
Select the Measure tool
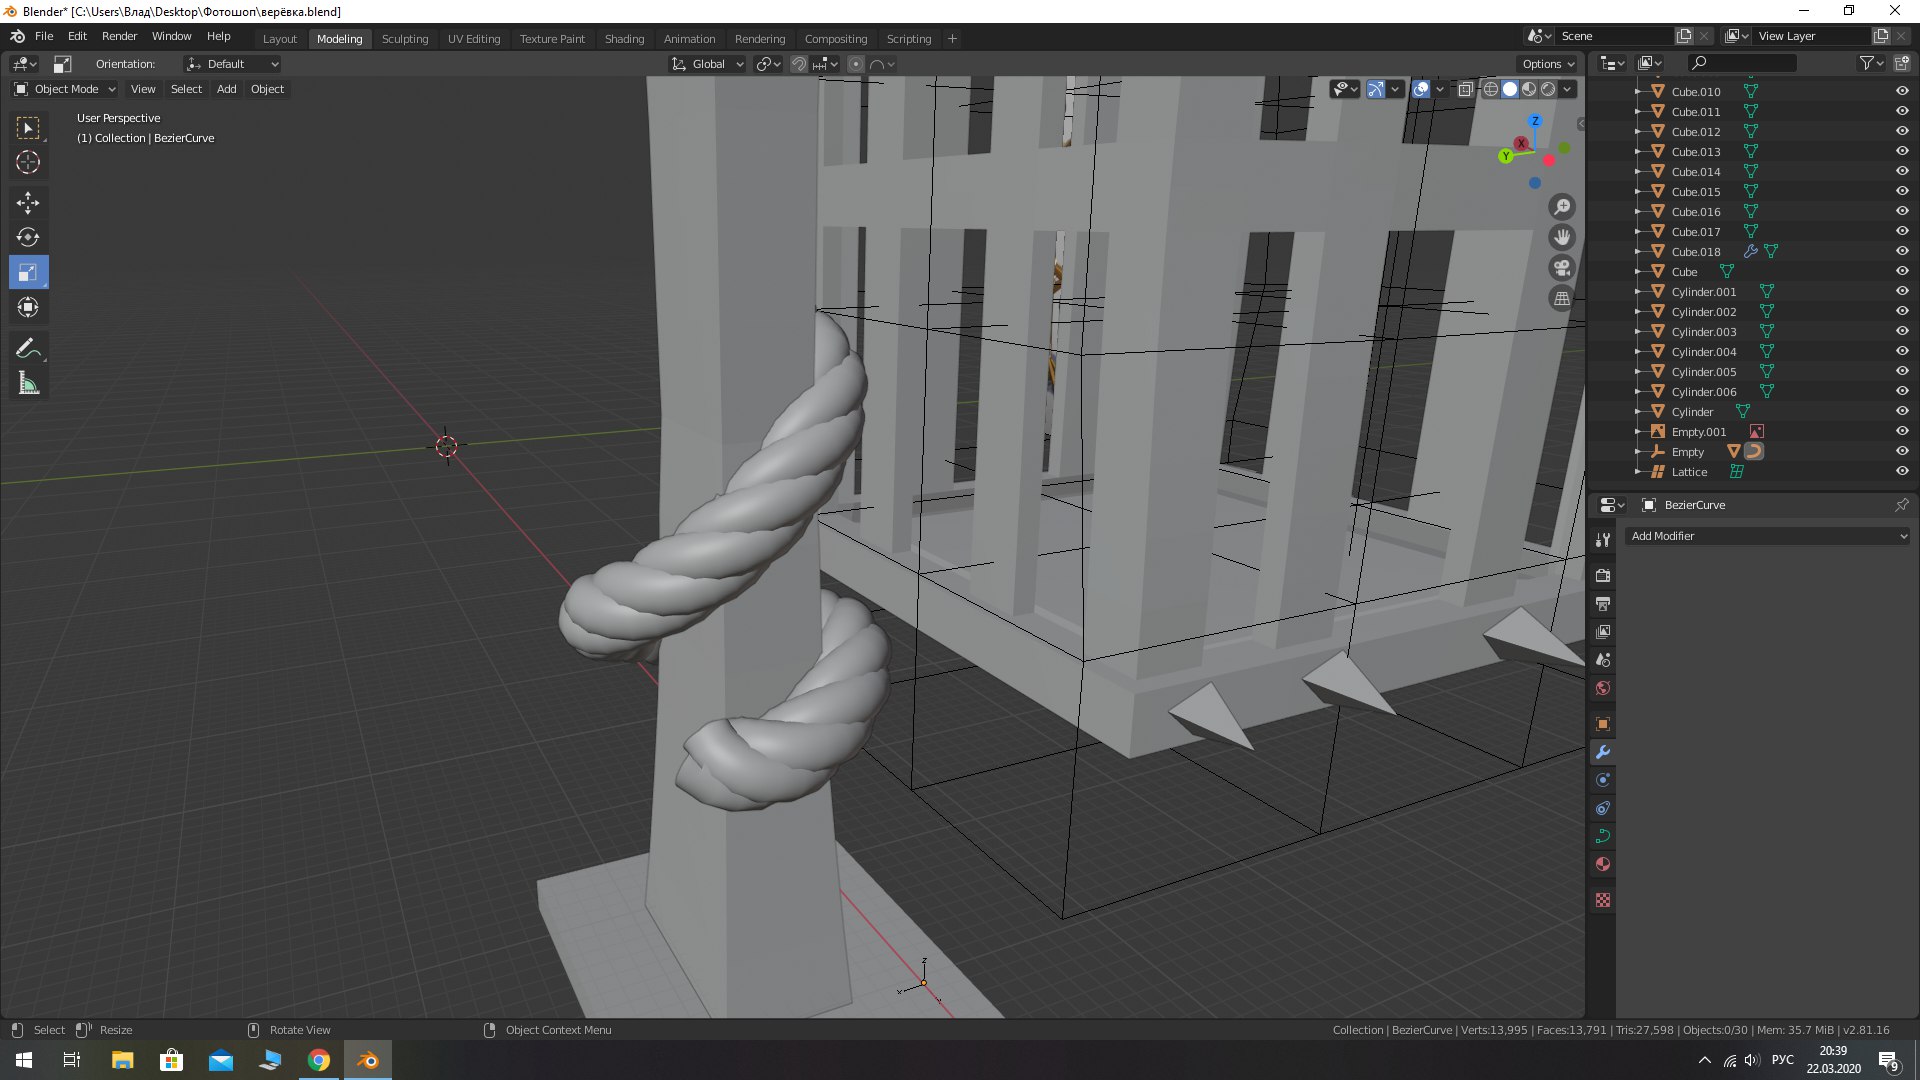coord(28,383)
